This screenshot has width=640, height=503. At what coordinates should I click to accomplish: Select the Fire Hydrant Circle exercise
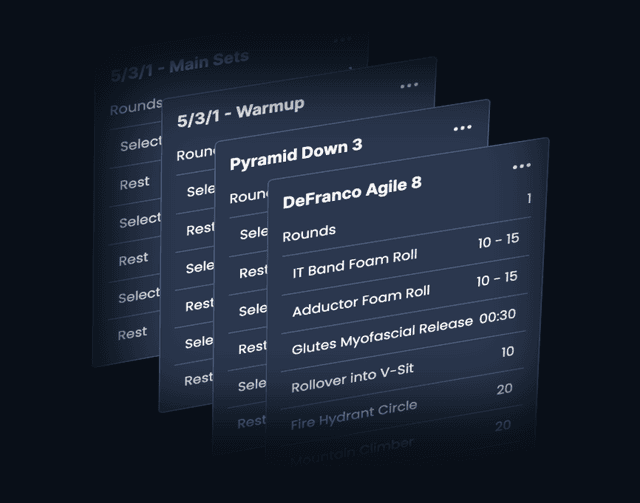click(353, 415)
